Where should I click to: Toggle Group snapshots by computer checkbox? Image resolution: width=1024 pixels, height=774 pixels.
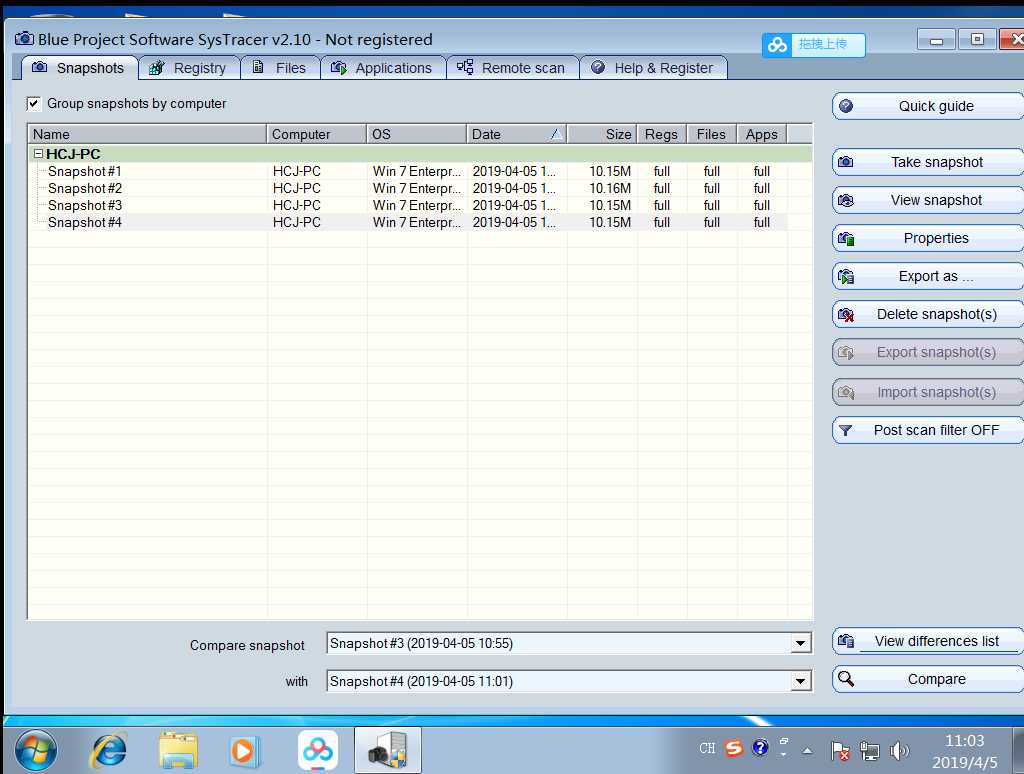coord(33,103)
